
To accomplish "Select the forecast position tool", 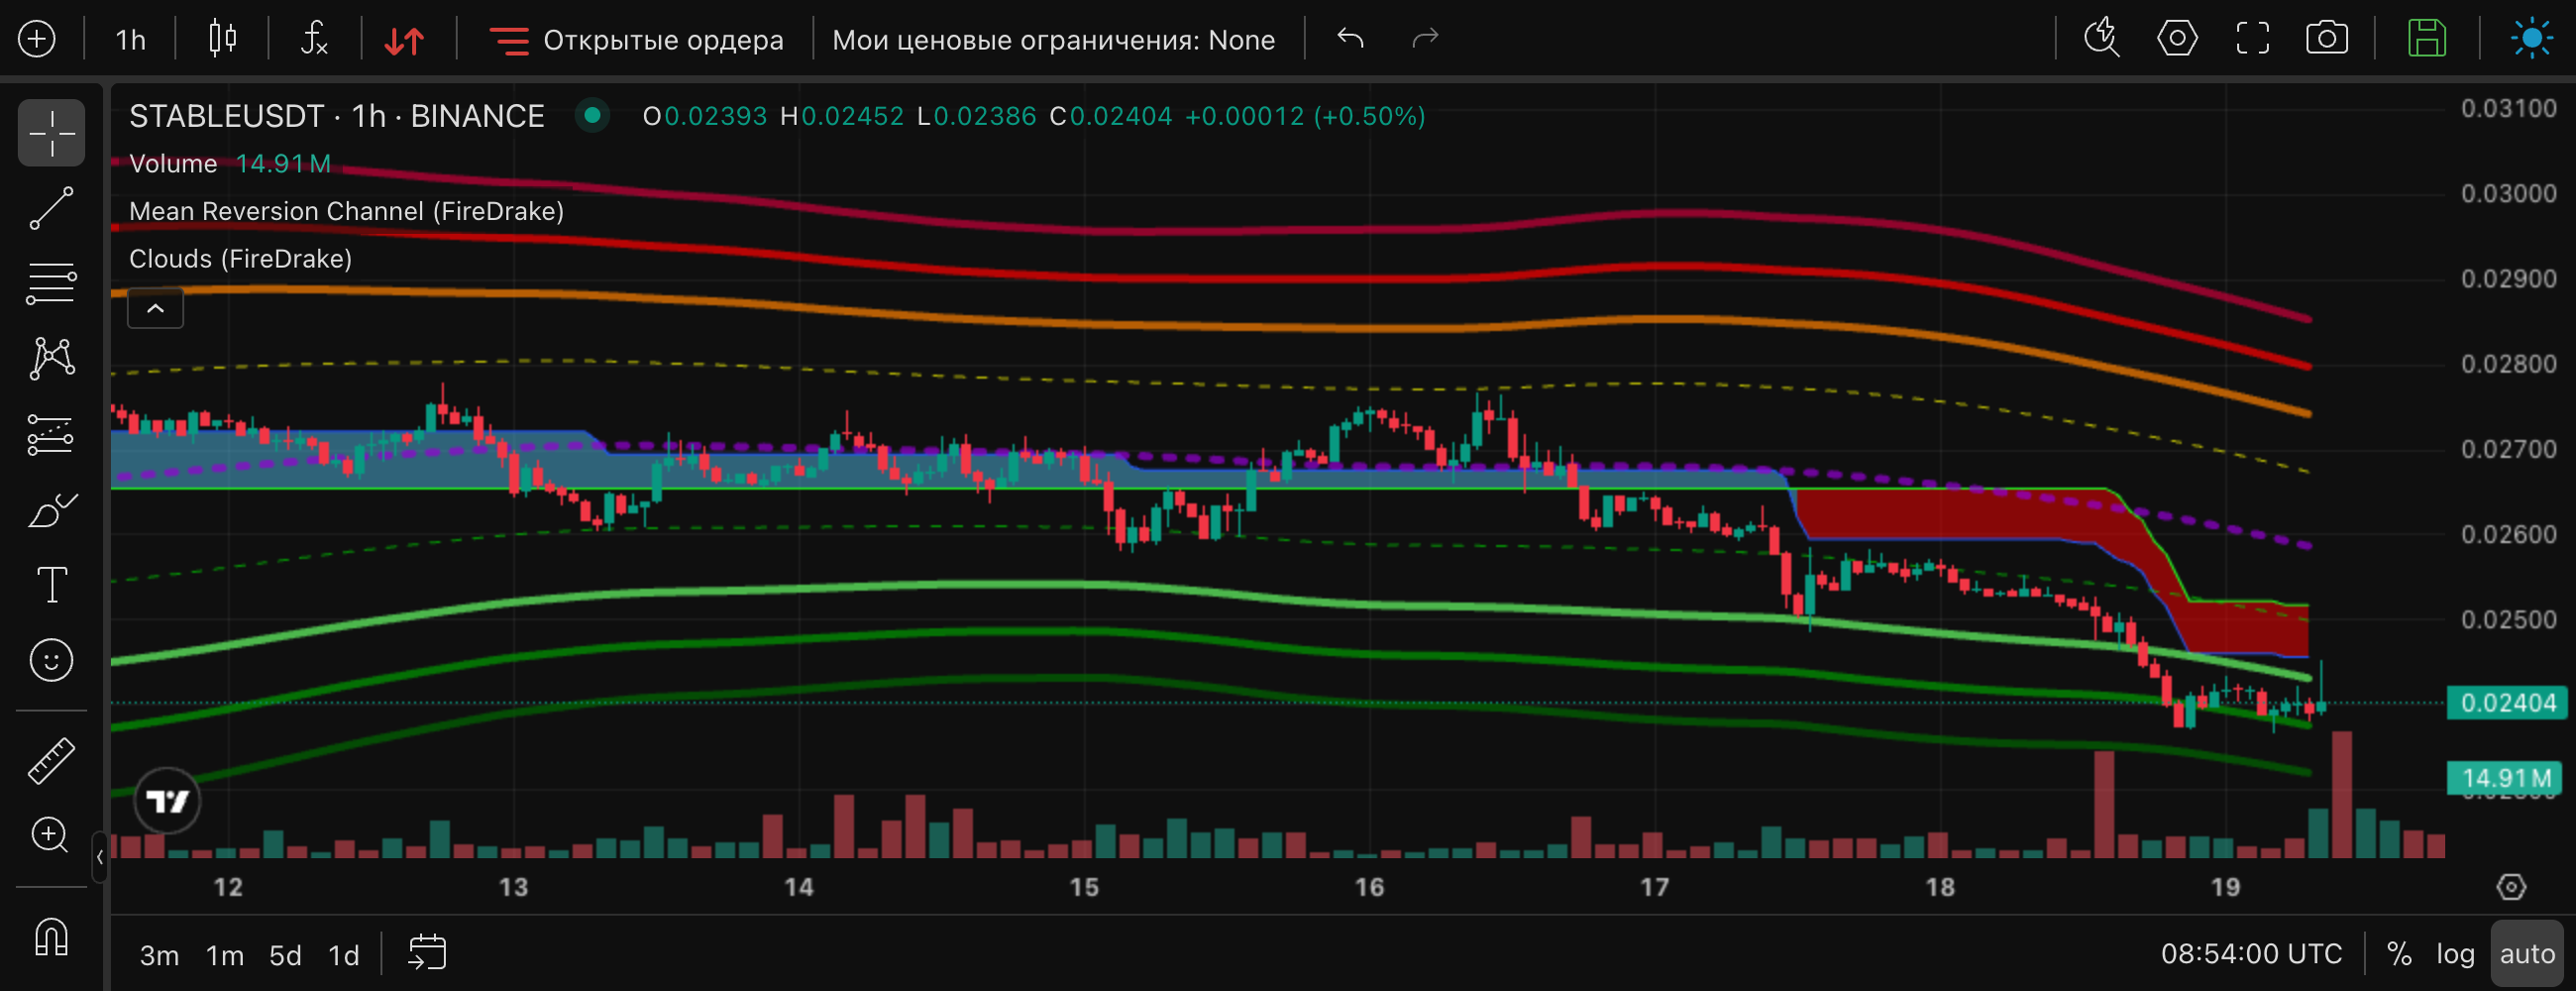I will click(51, 435).
